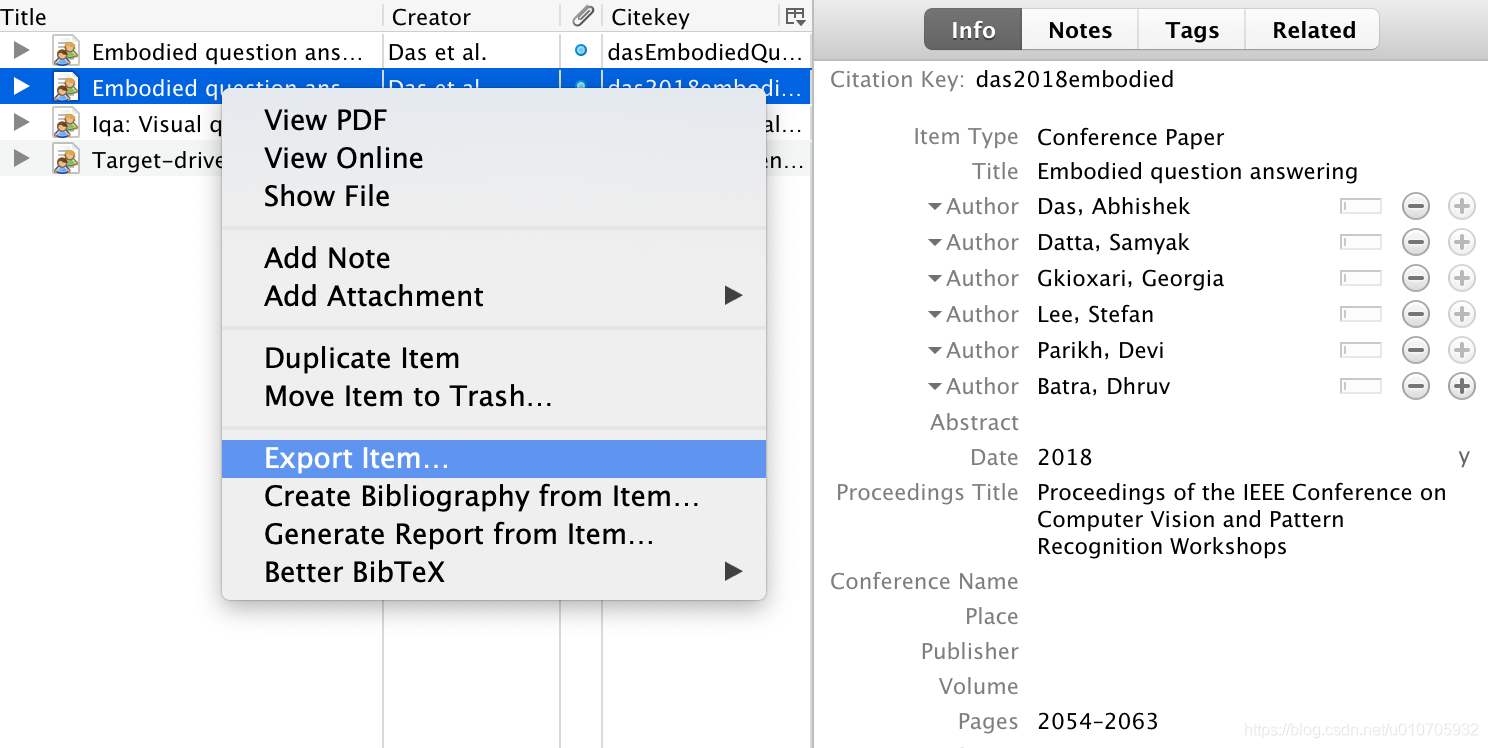Change Item Type Conference Paper

[1130, 137]
